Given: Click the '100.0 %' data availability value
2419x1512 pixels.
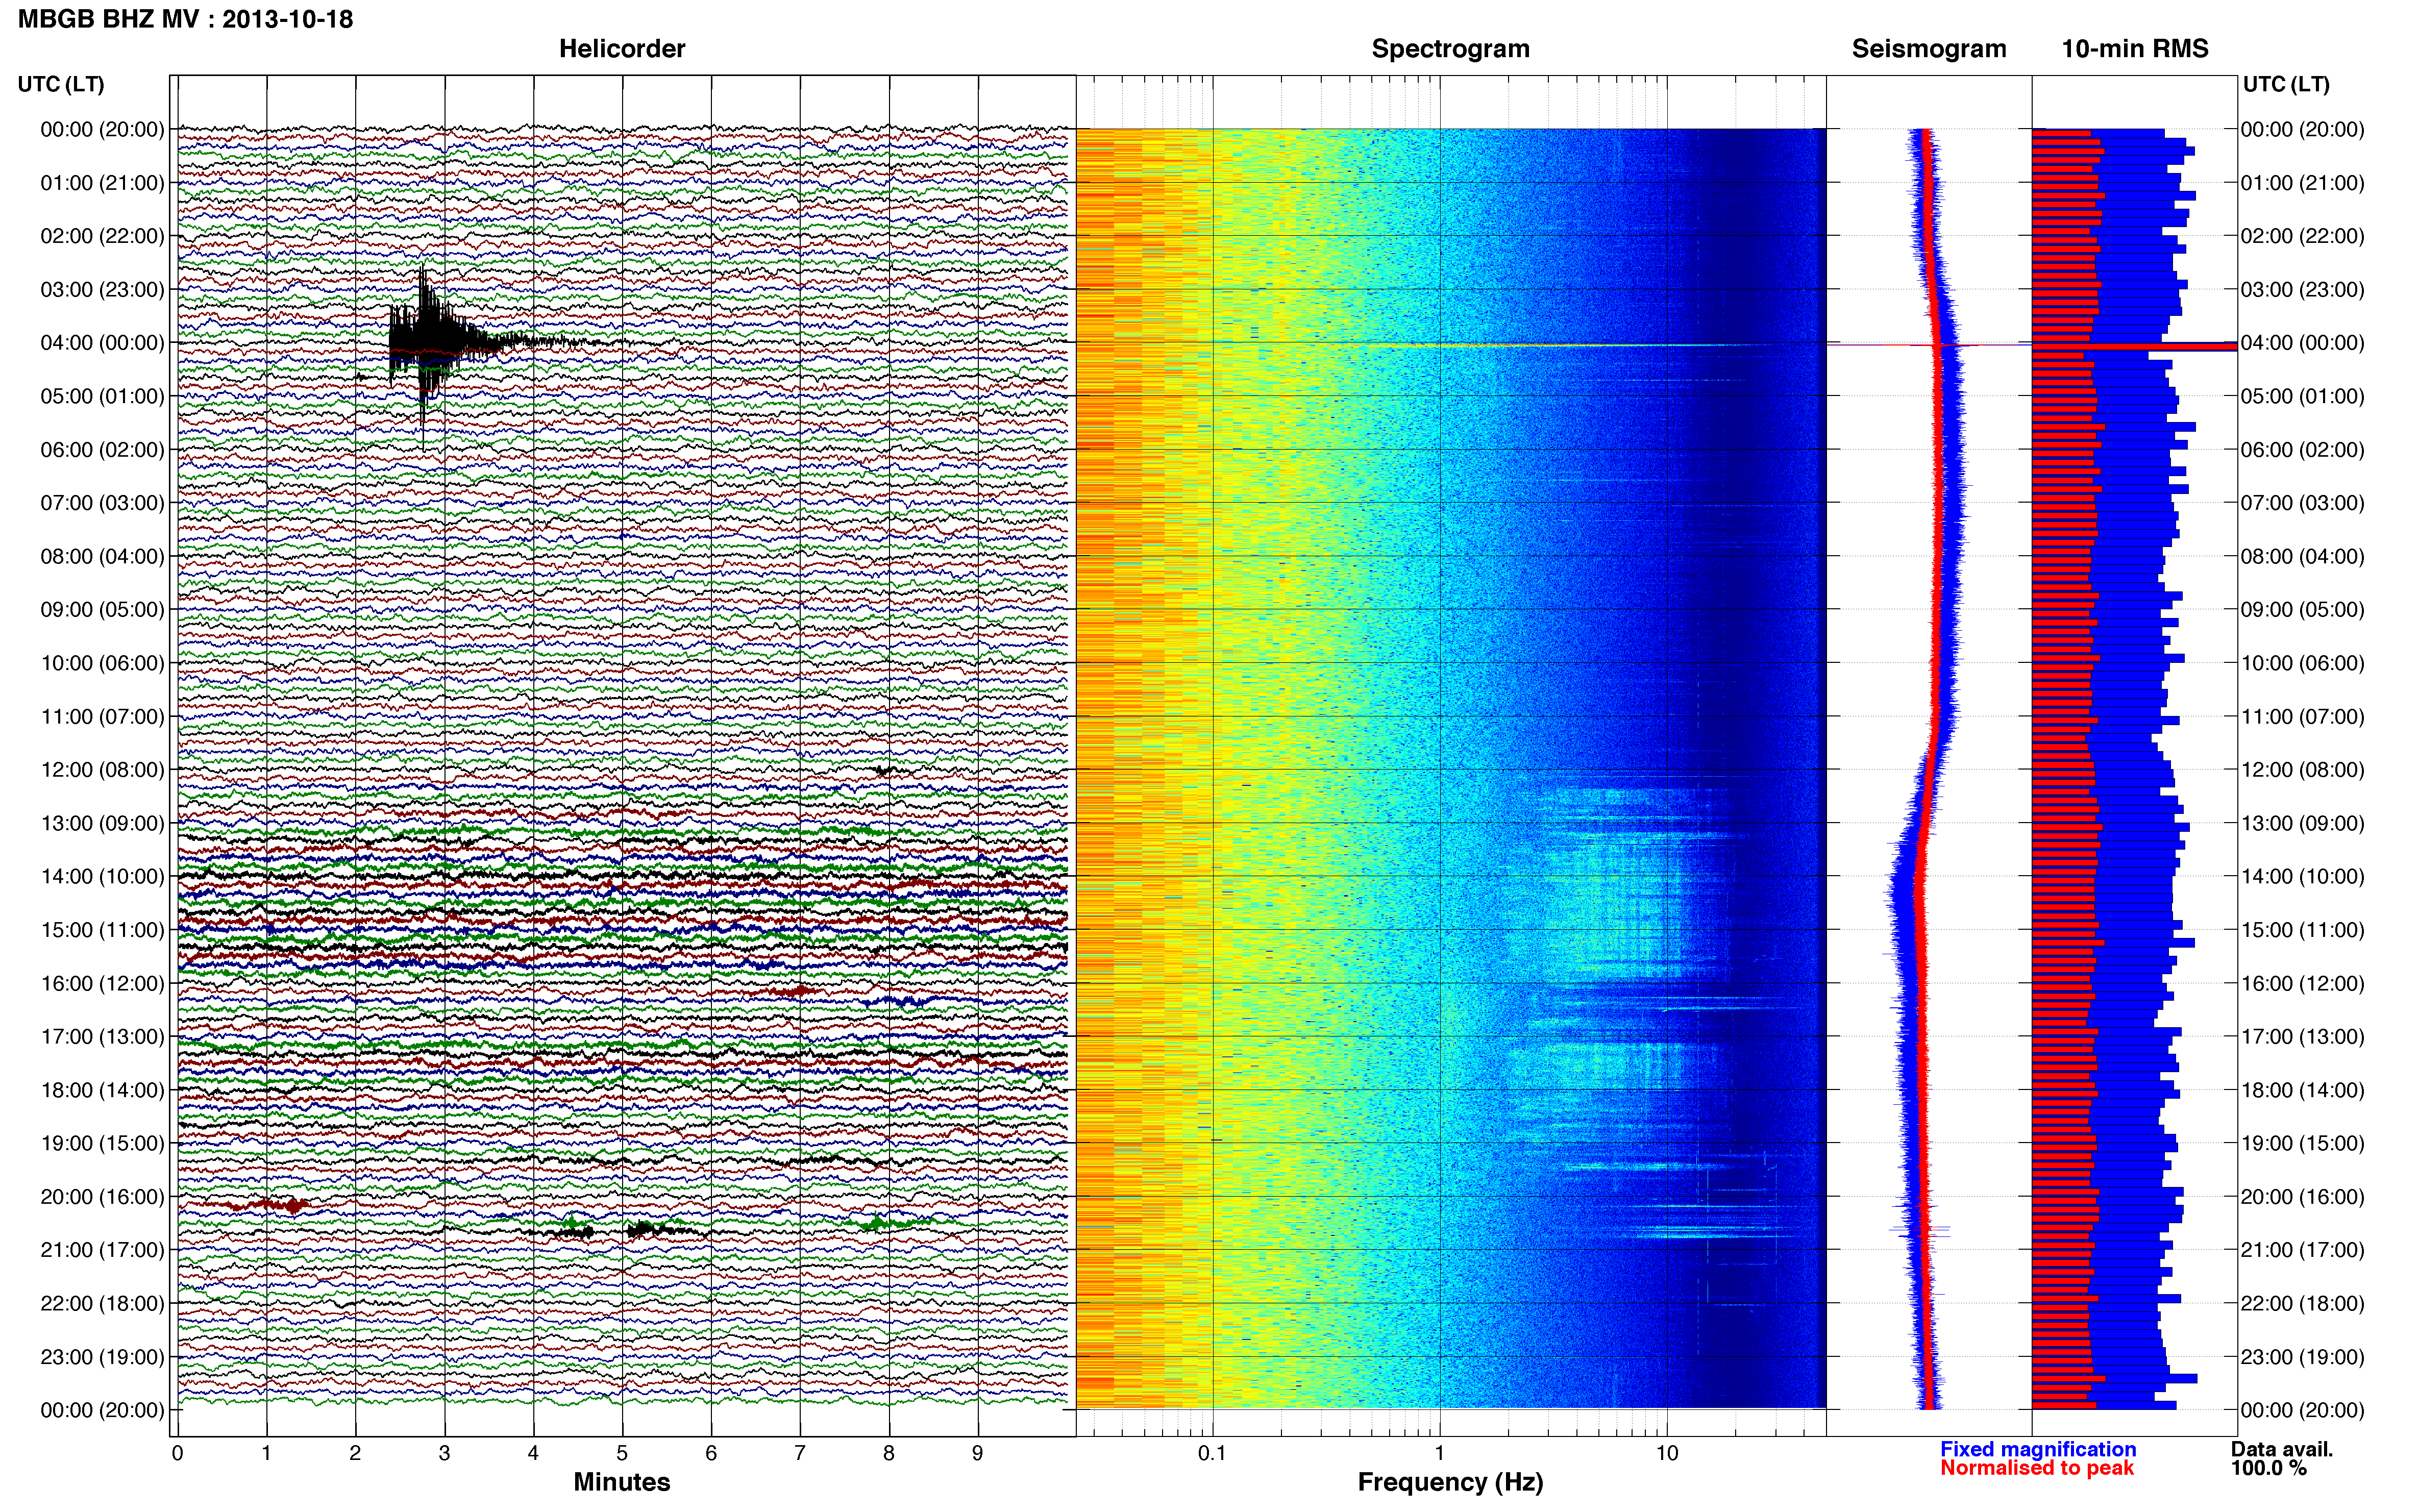Looking at the screenshot, I should pos(2268,1468).
